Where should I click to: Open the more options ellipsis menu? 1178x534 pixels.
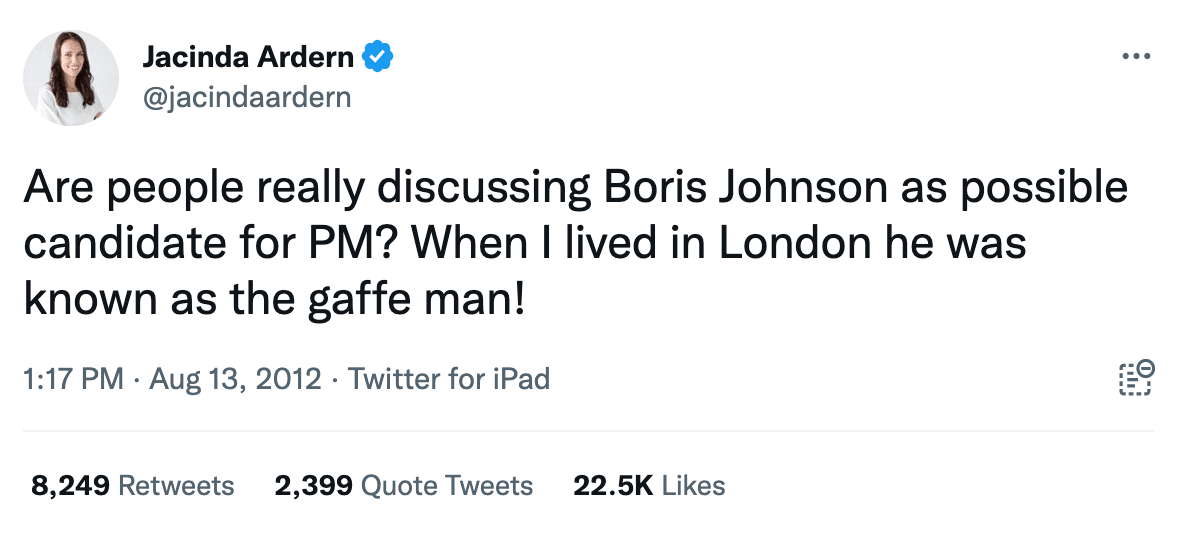(1136, 56)
